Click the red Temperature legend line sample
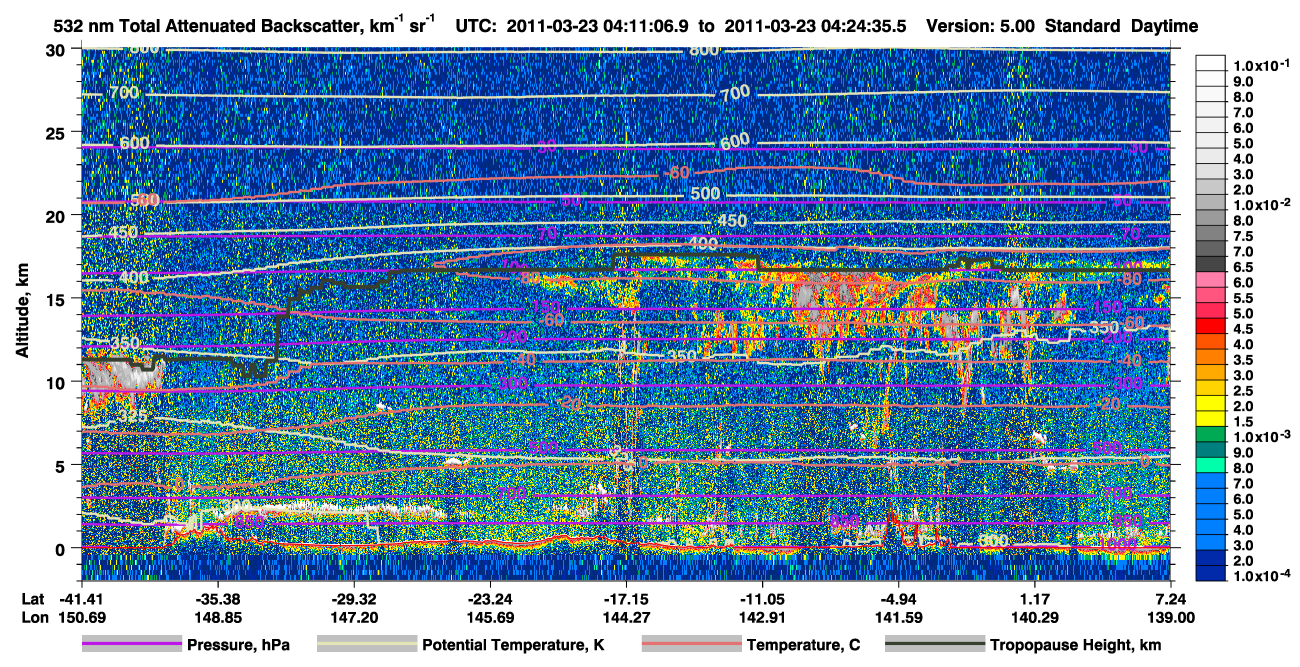1300x667 pixels. coord(692,644)
